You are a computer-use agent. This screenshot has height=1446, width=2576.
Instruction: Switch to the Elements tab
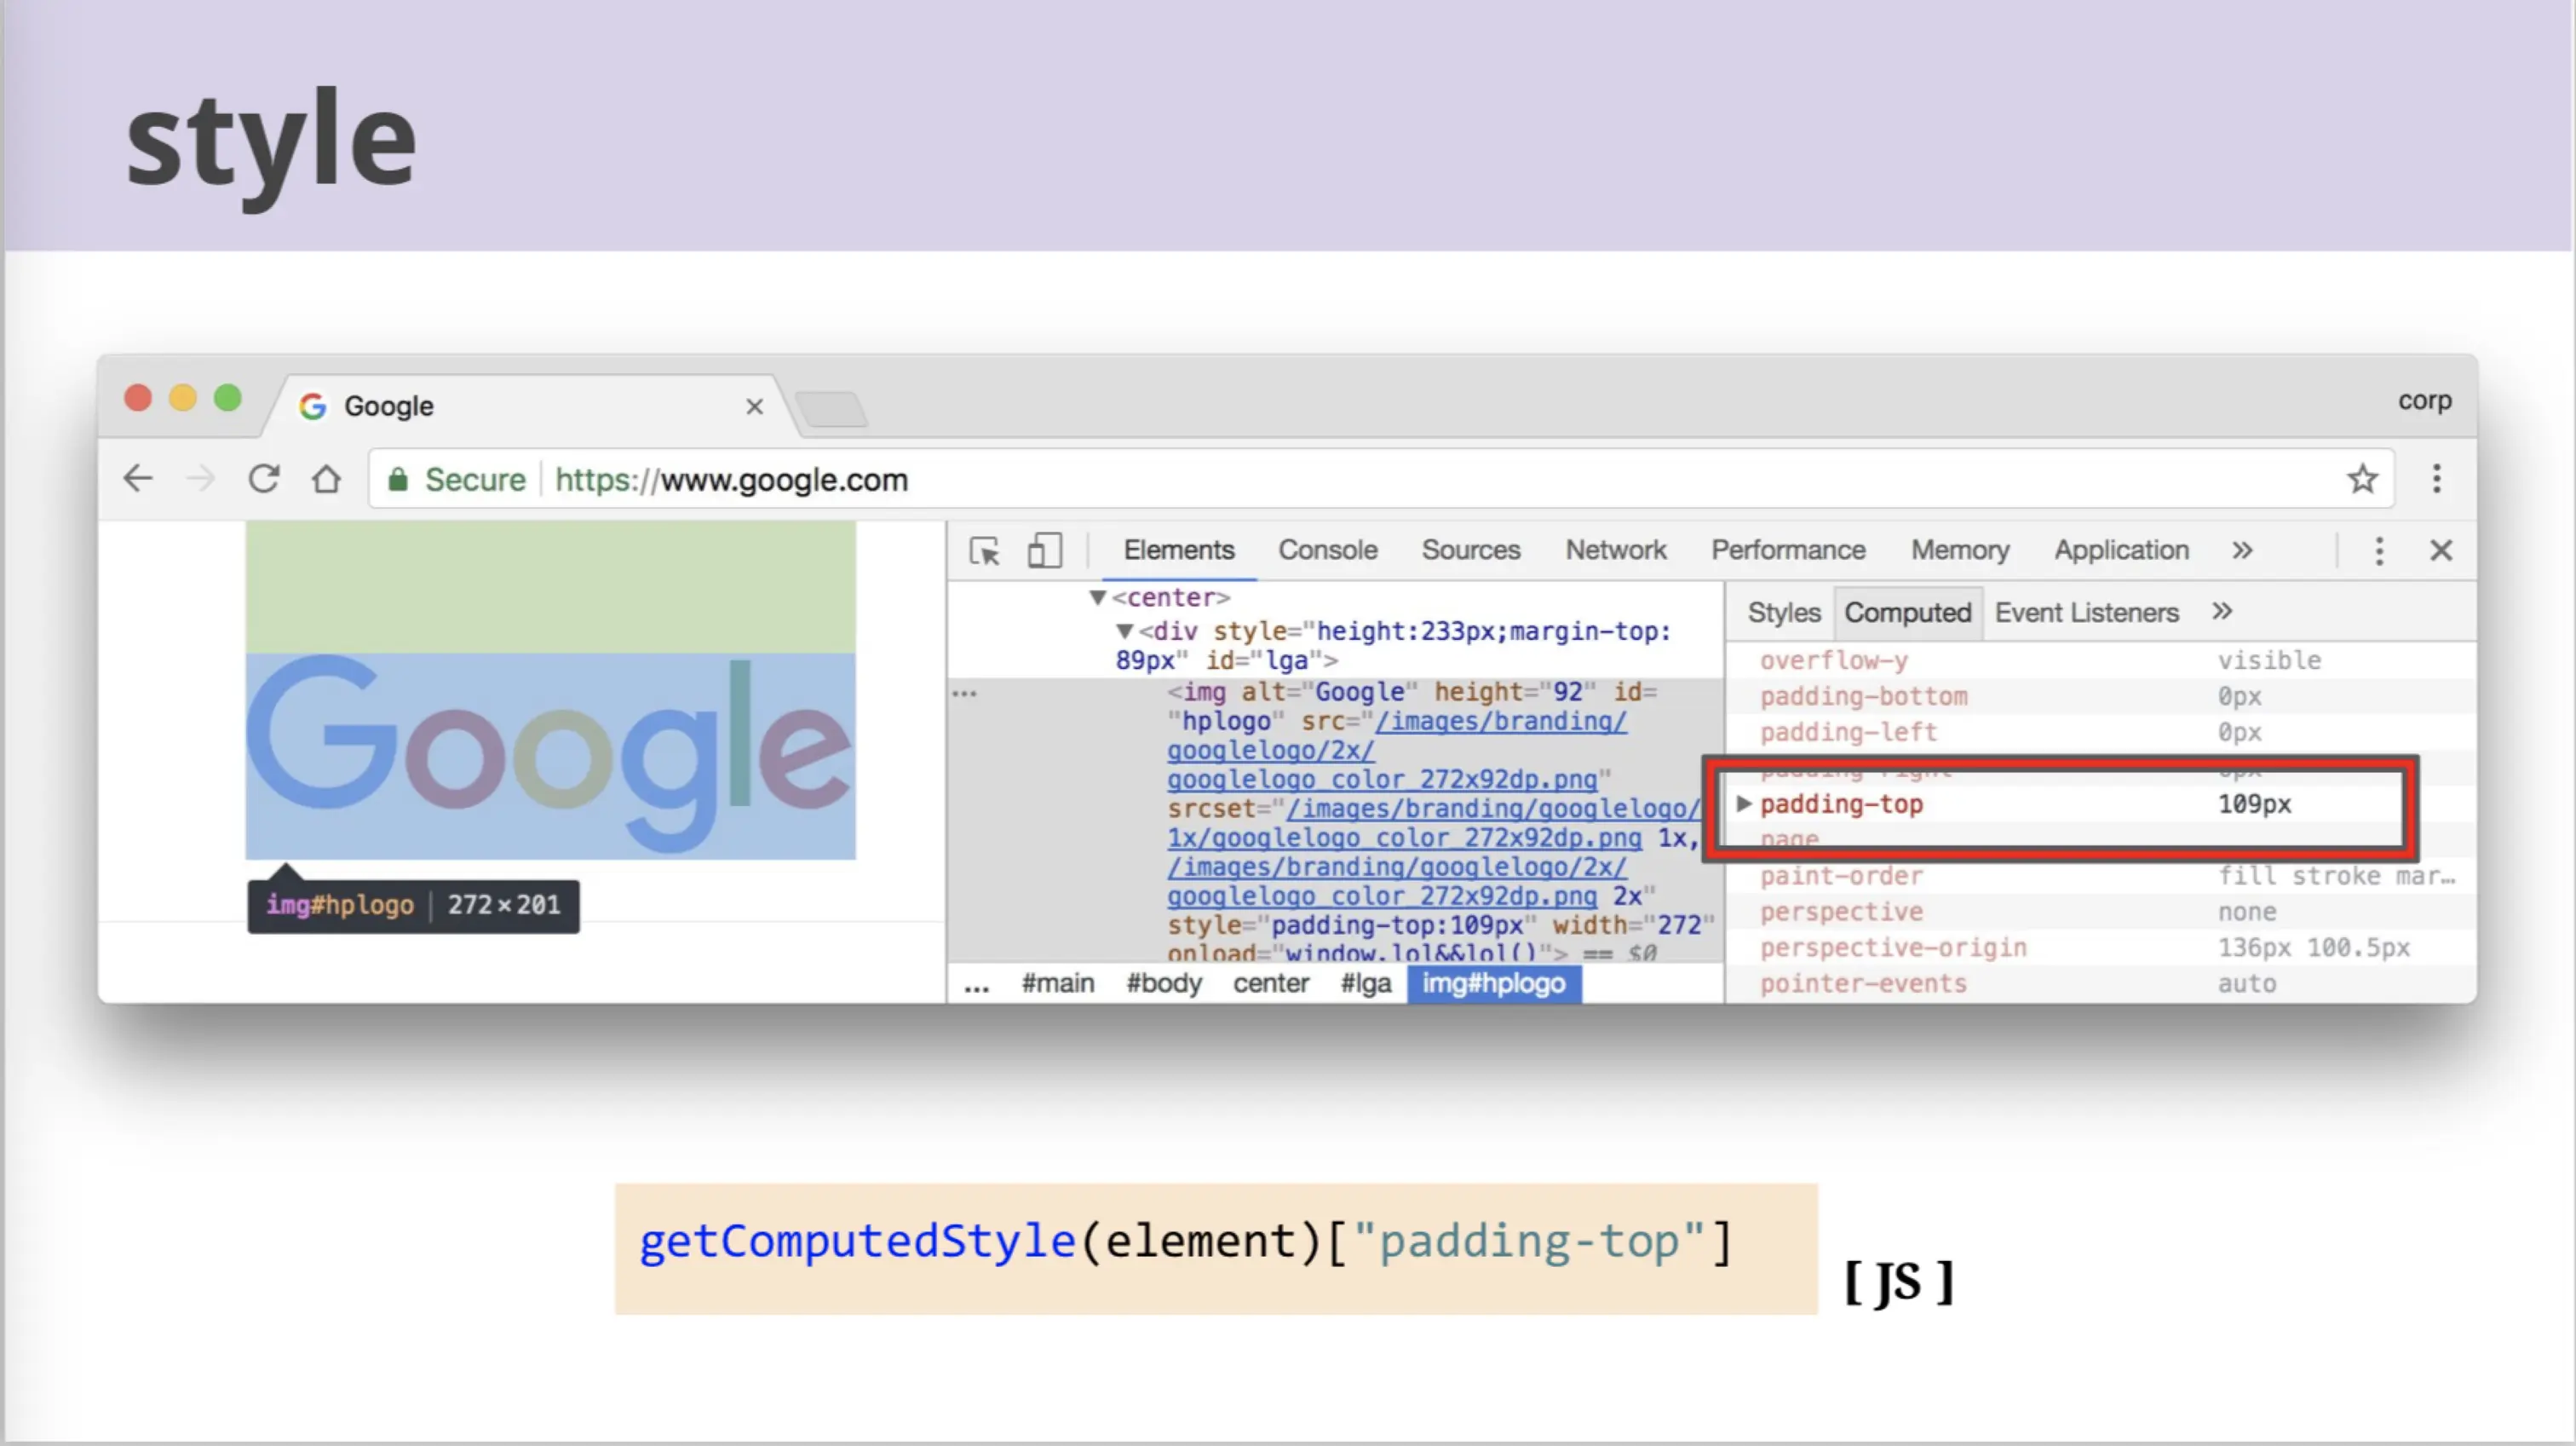[x=1179, y=550]
